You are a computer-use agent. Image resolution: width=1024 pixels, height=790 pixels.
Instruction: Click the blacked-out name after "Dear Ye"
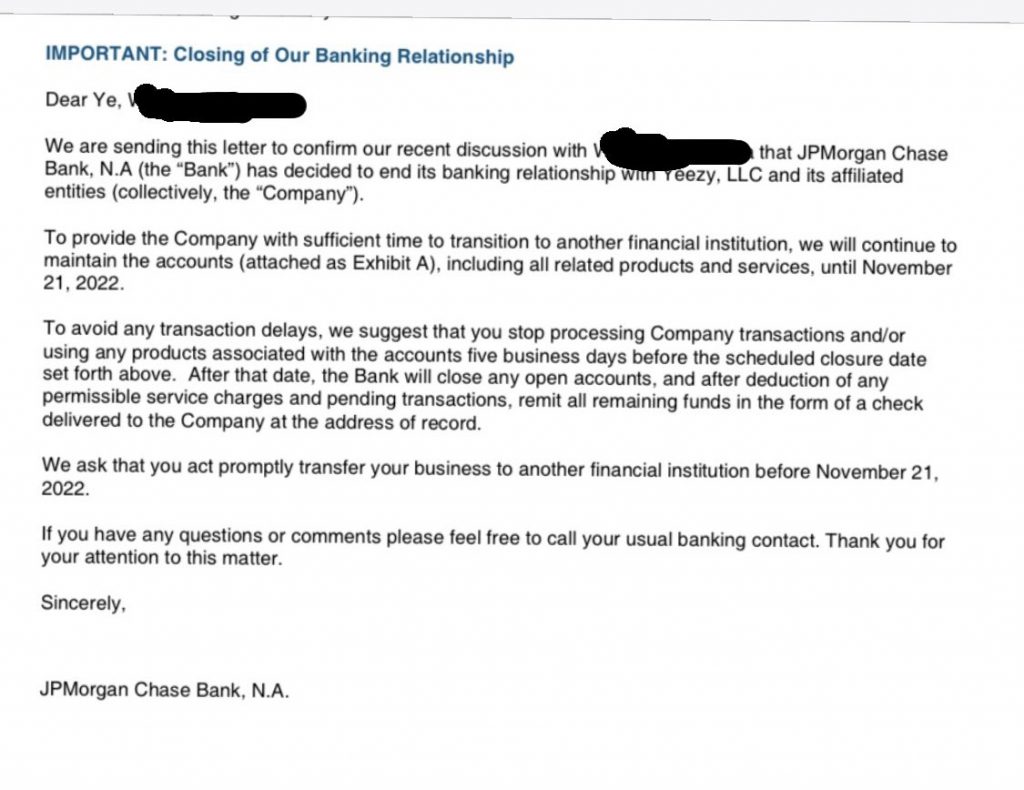(218, 102)
